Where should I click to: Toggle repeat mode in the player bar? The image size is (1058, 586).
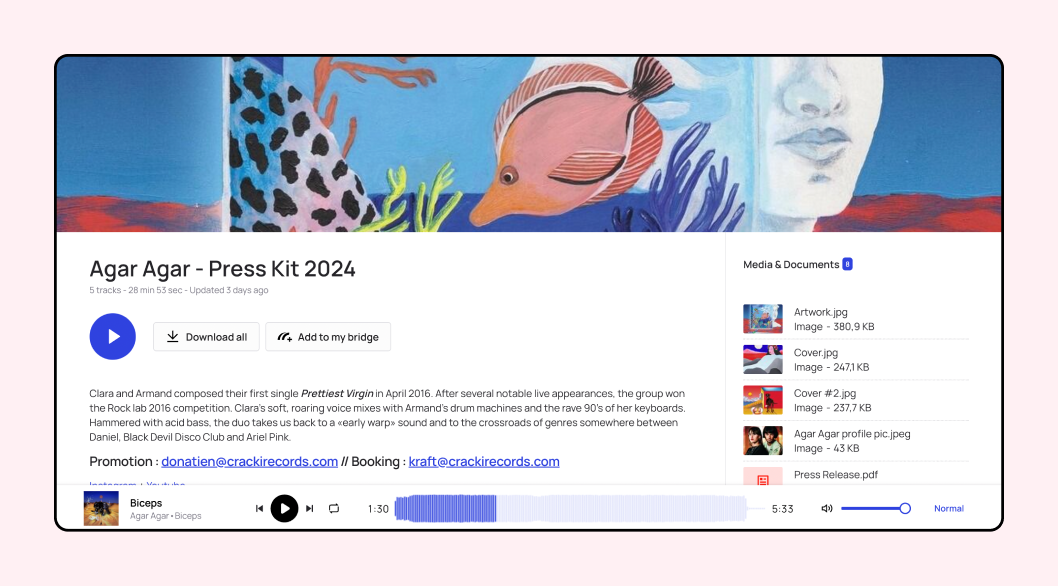(334, 509)
